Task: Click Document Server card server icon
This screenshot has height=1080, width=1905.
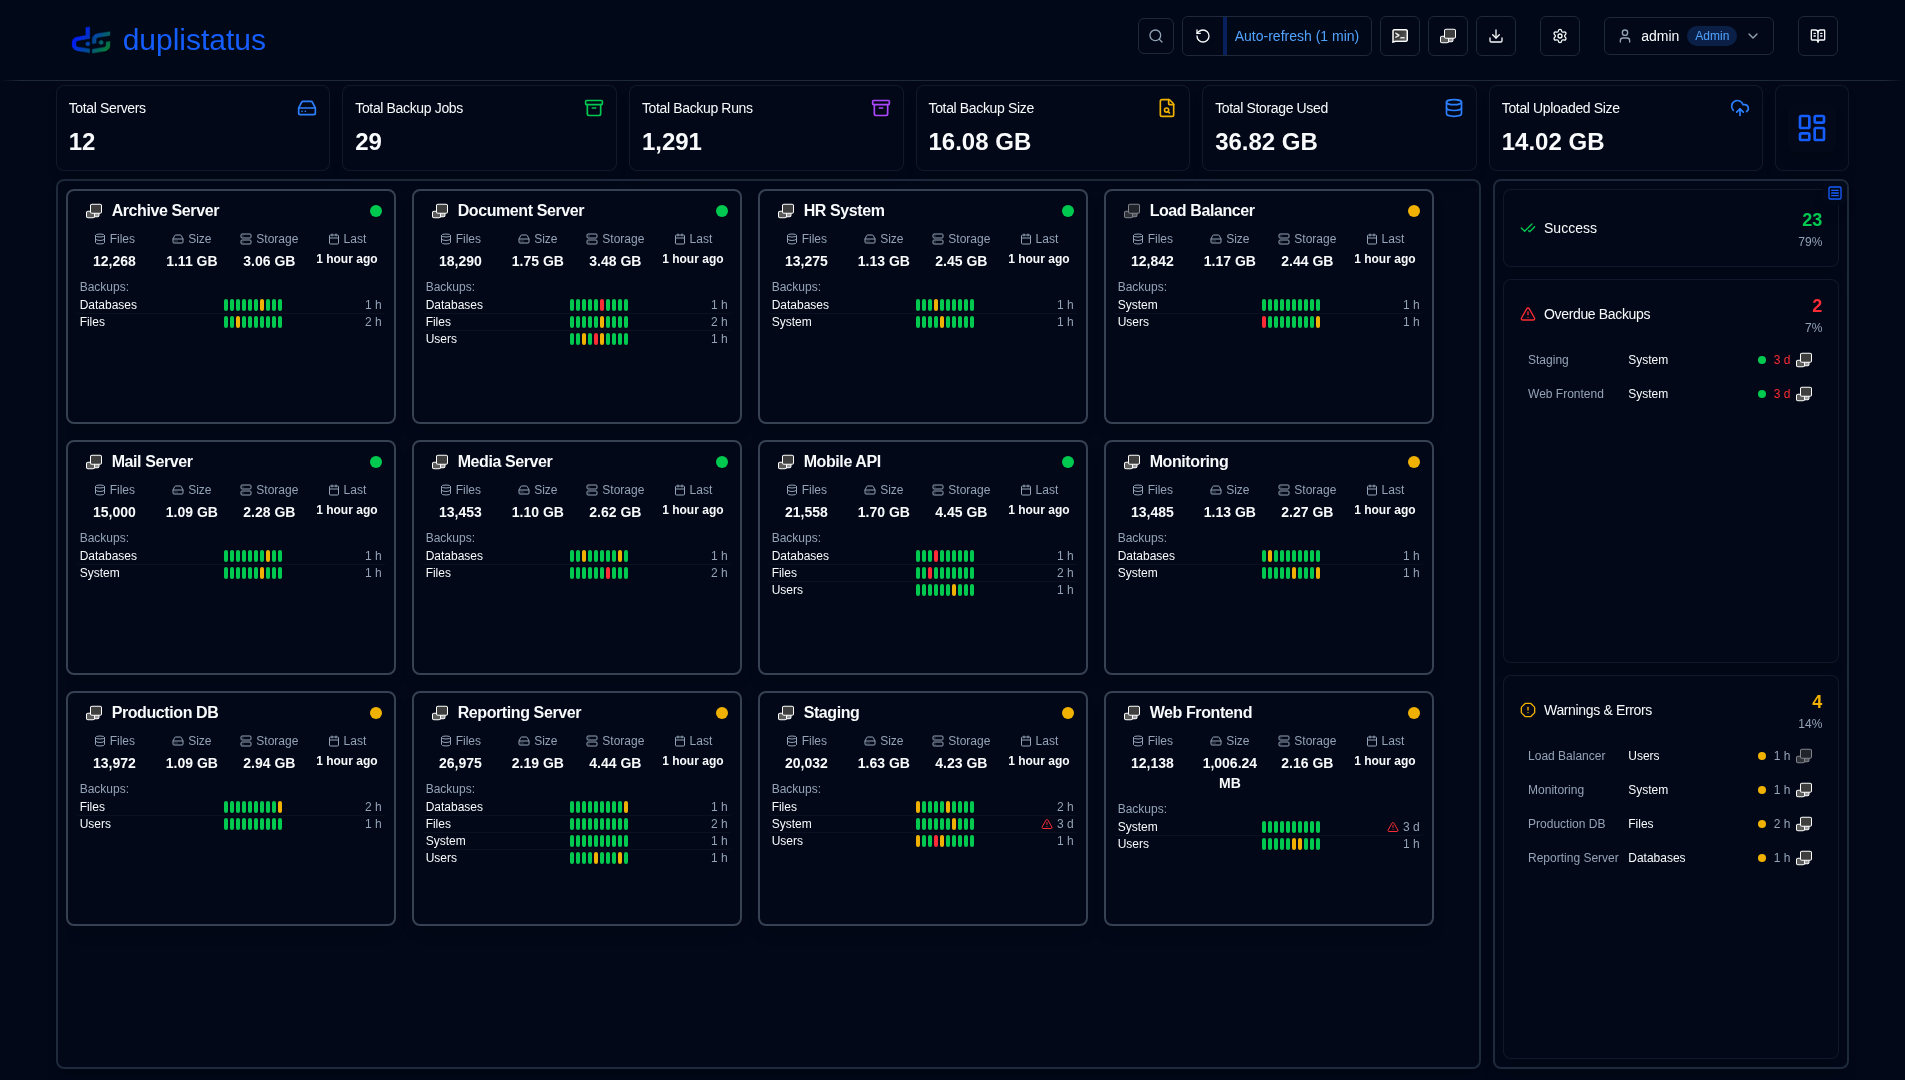Action: coord(440,211)
